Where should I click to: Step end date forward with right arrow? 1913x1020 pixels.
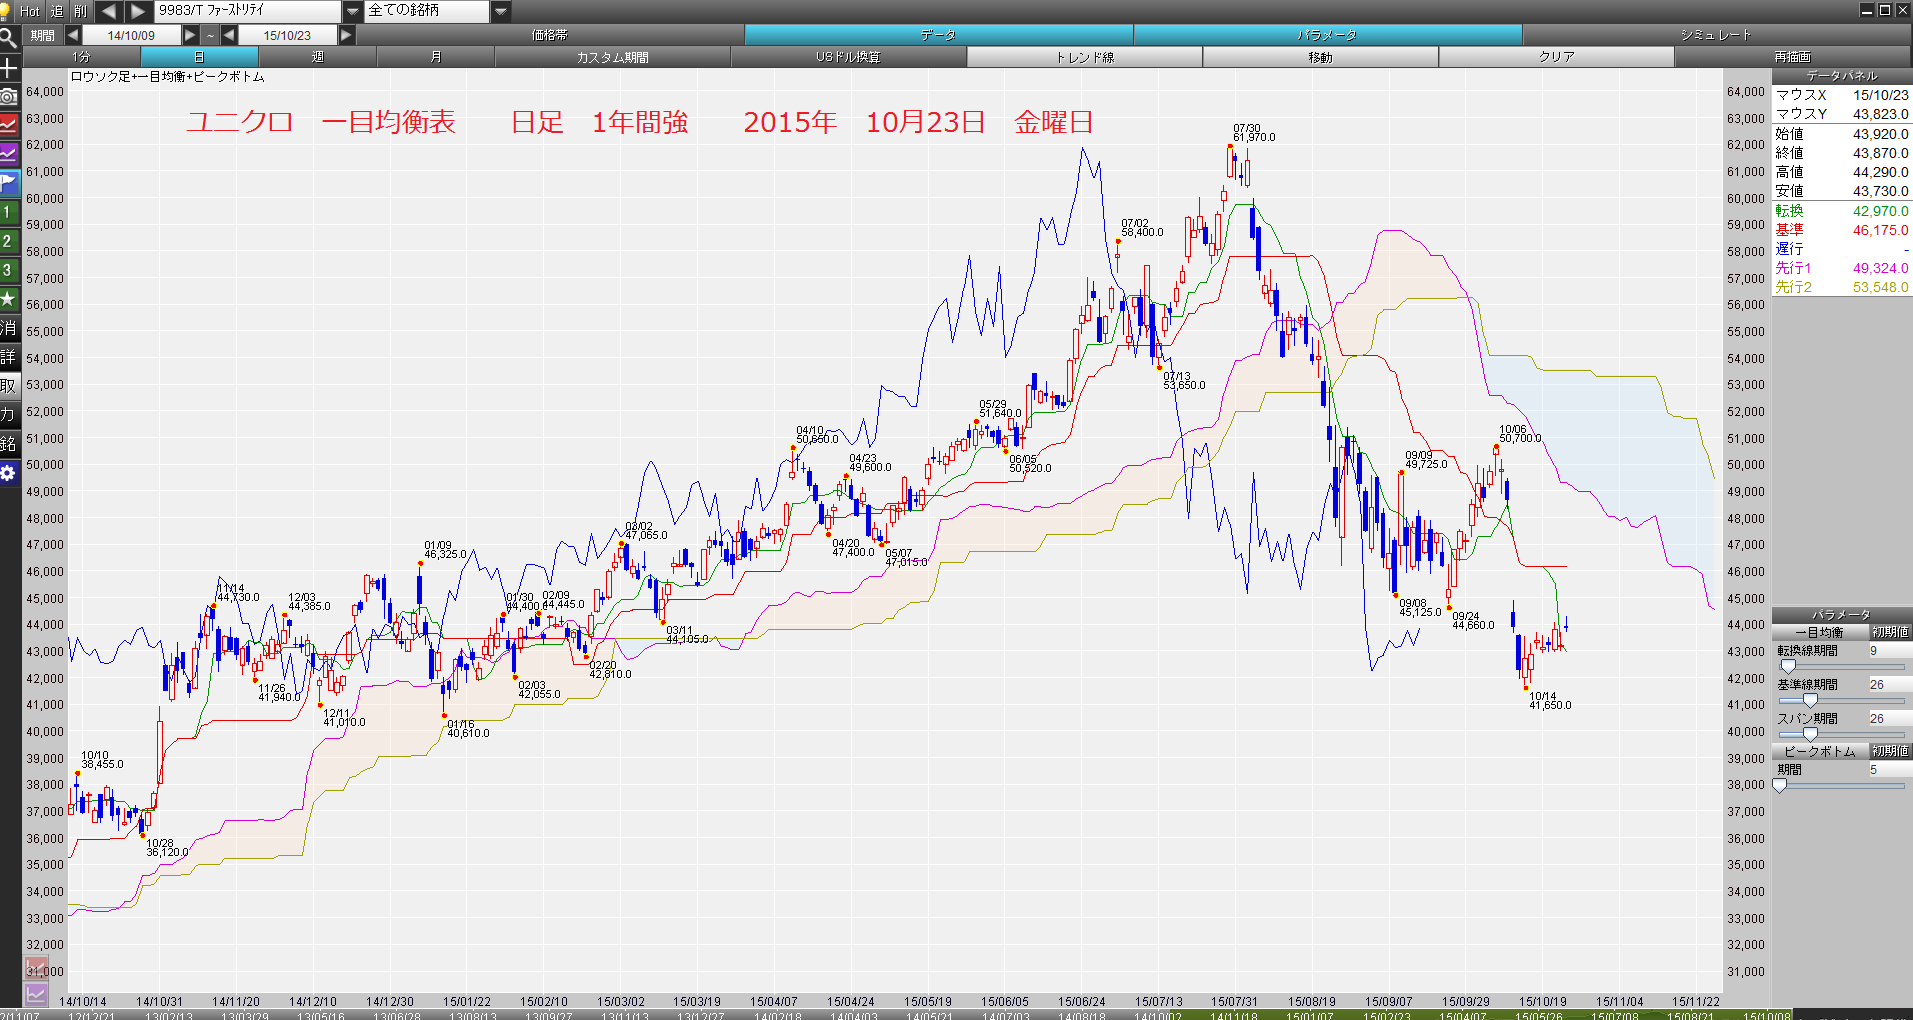click(346, 35)
